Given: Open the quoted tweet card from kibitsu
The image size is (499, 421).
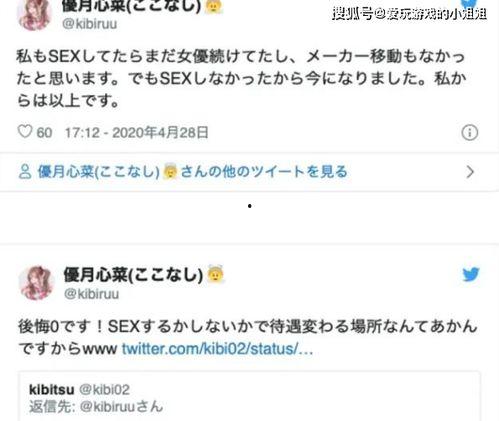Looking at the screenshot, I should (249, 396).
